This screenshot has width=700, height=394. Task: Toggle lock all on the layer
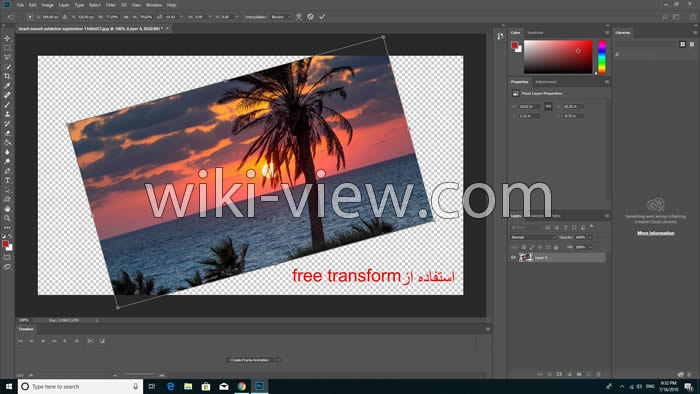point(556,247)
